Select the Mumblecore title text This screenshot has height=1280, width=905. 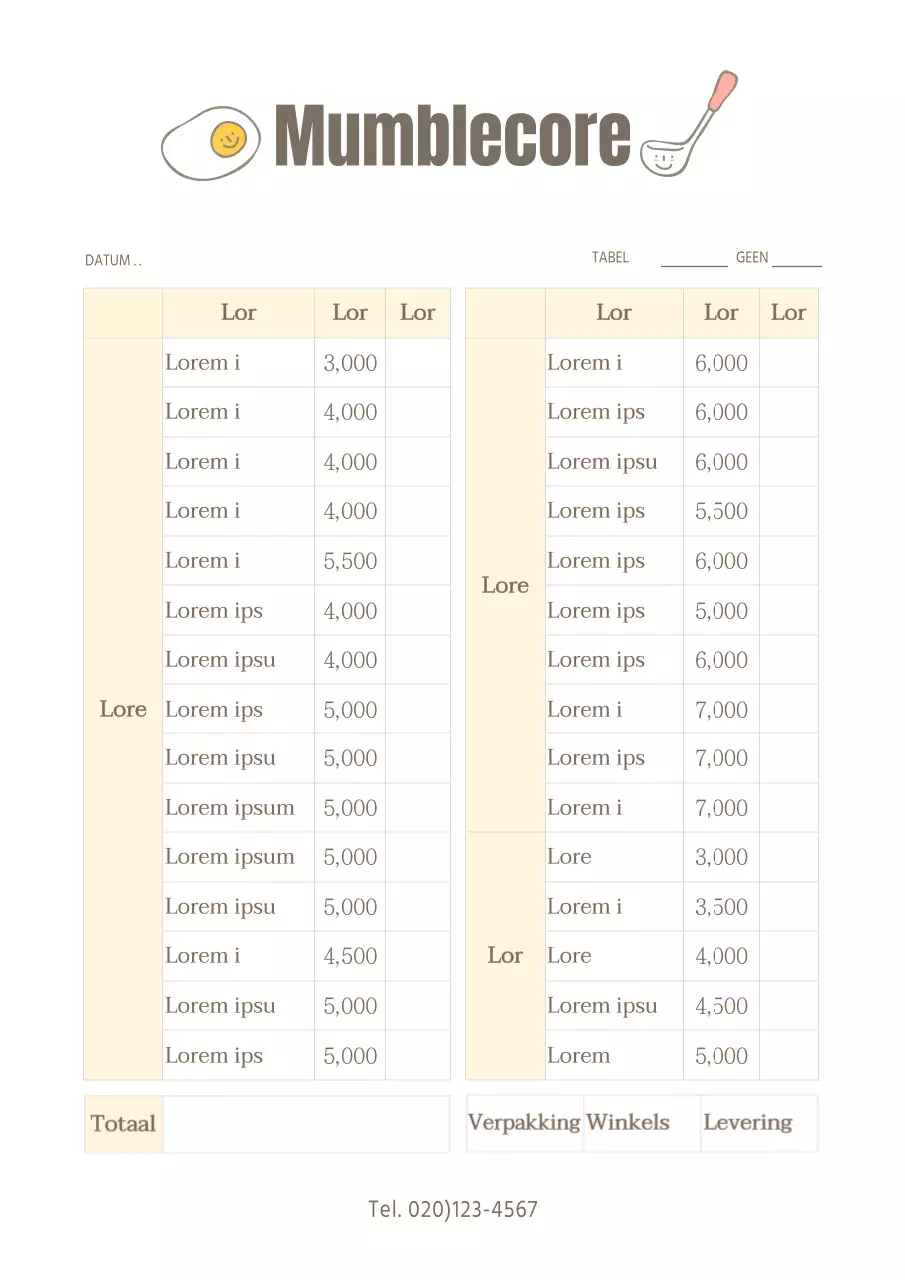(x=452, y=136)
